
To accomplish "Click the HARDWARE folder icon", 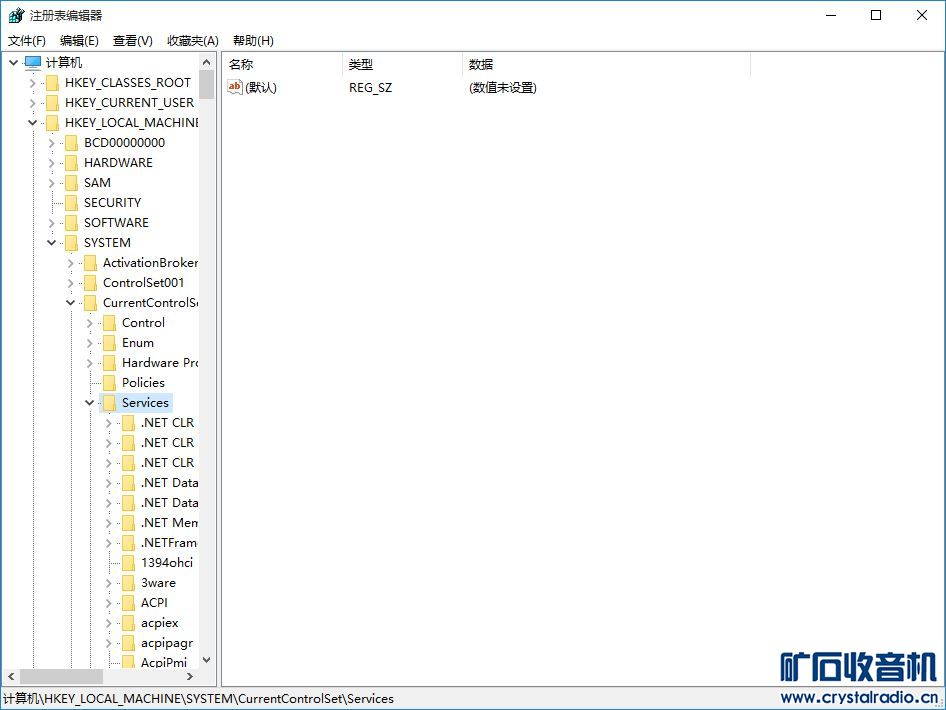I will coord(71,162).
